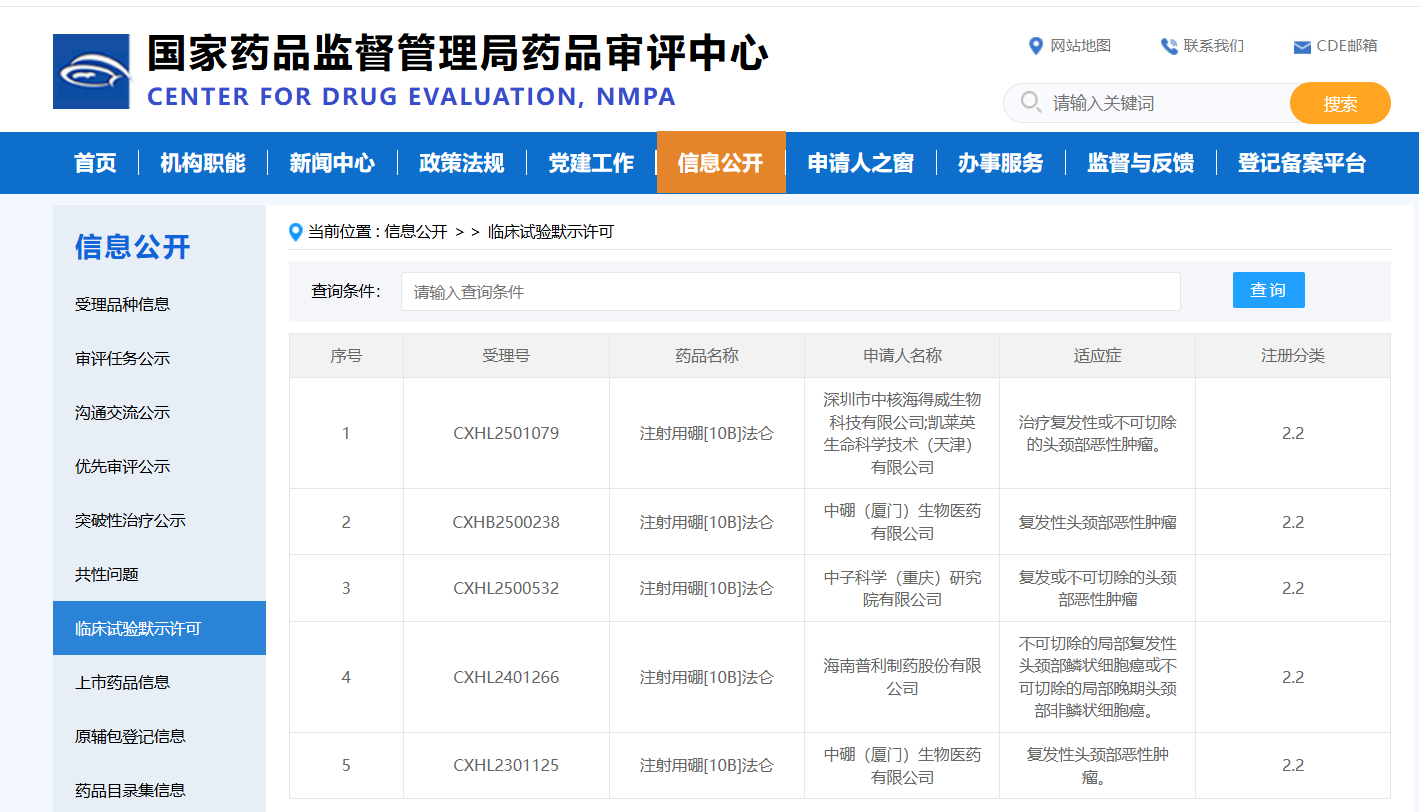Click the site map location pin icon

1035,46
